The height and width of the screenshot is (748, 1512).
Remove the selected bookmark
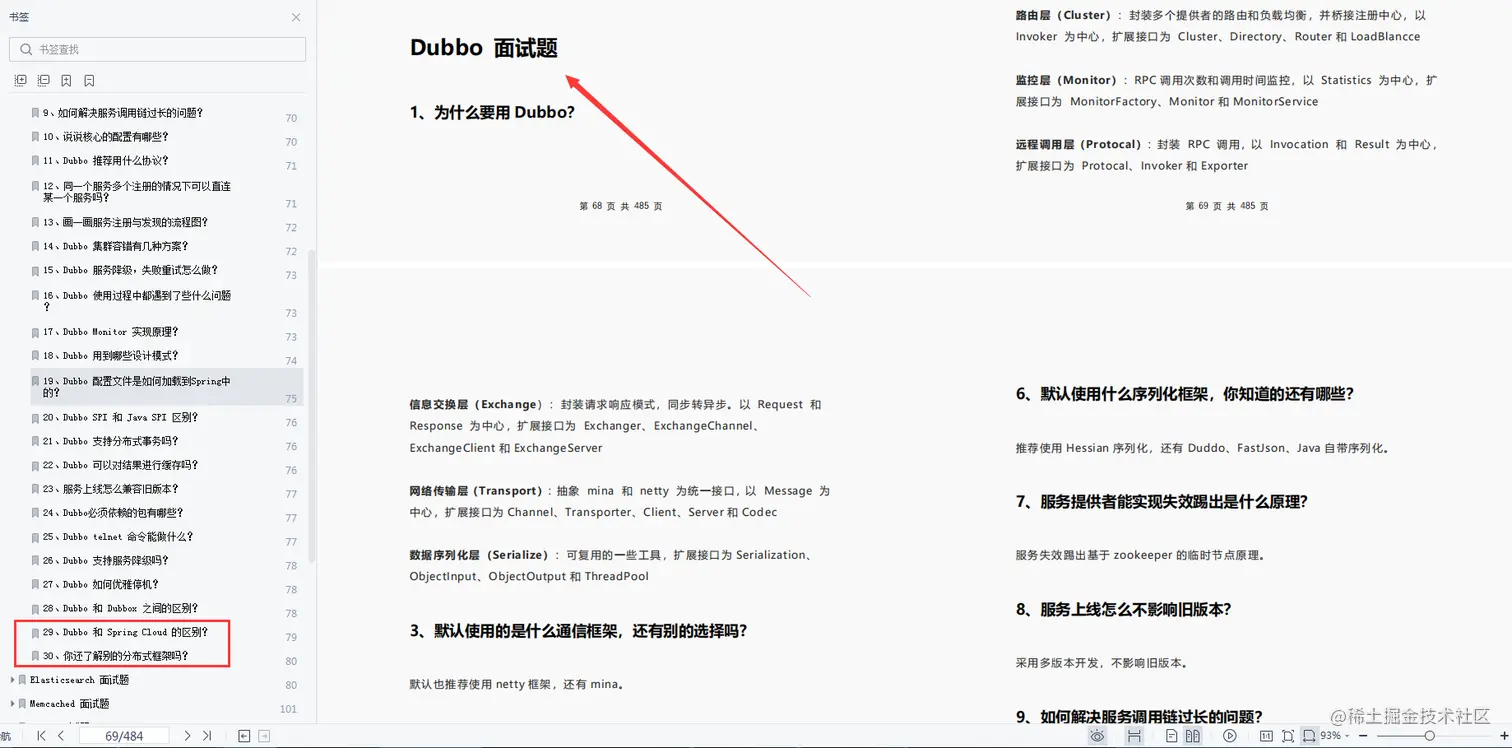click(89, 80)
